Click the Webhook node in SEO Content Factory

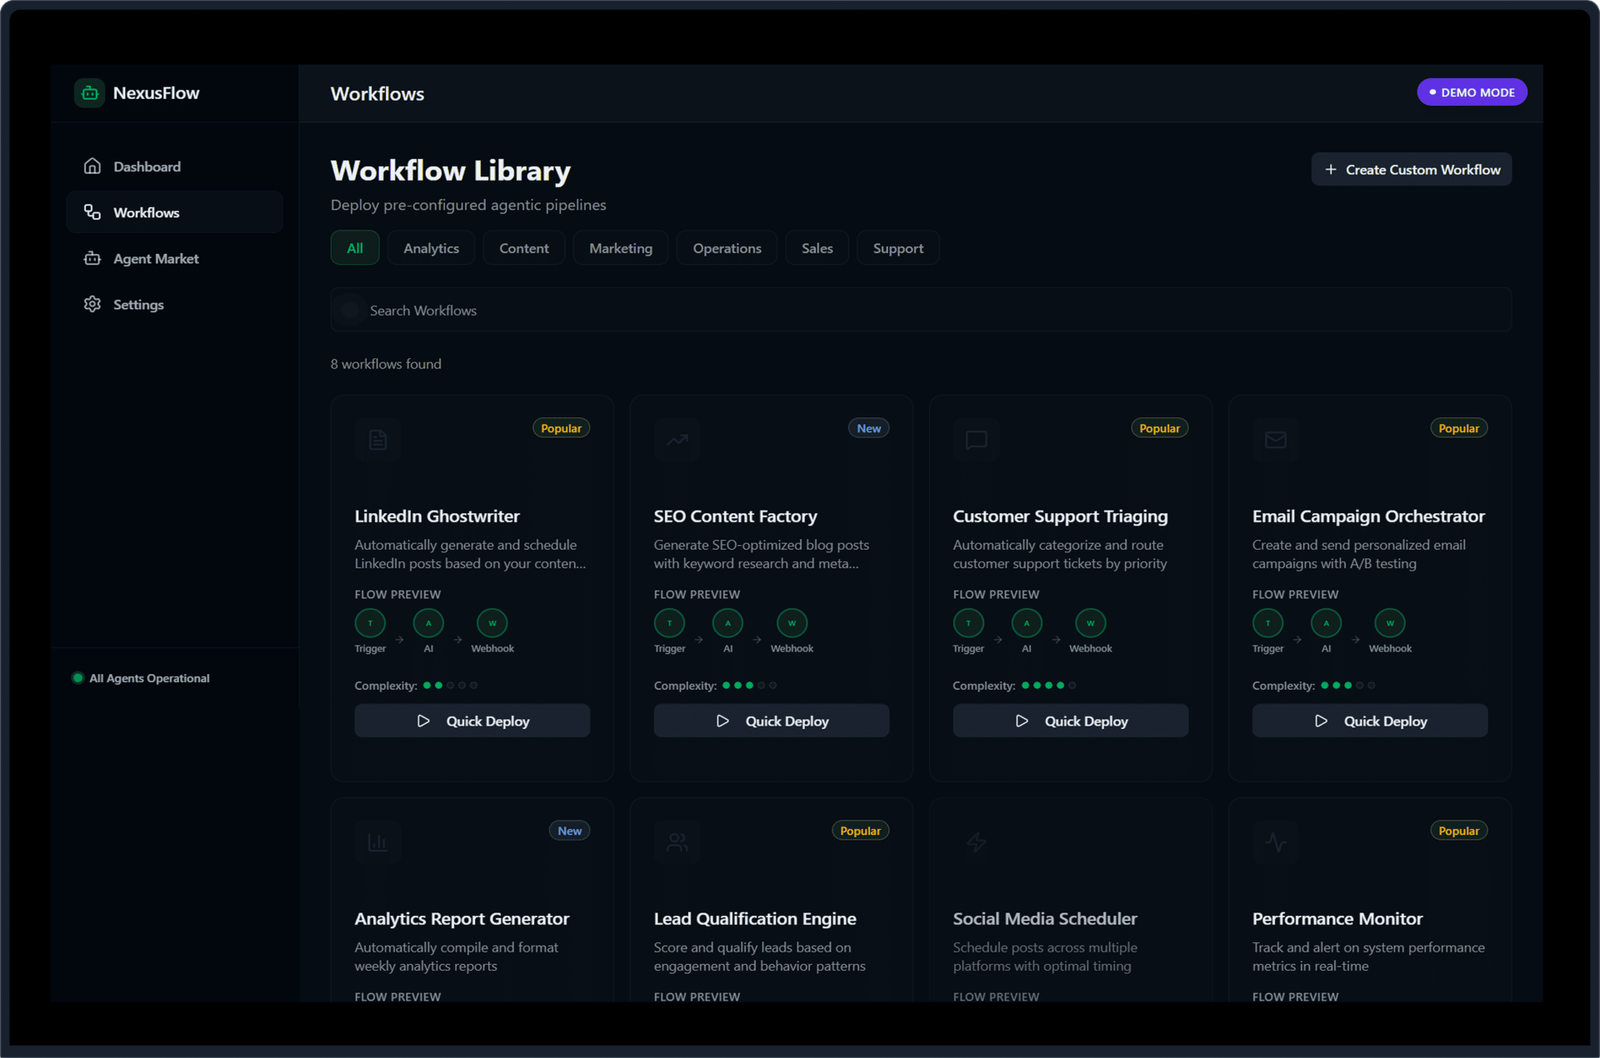tap(792, 623)
